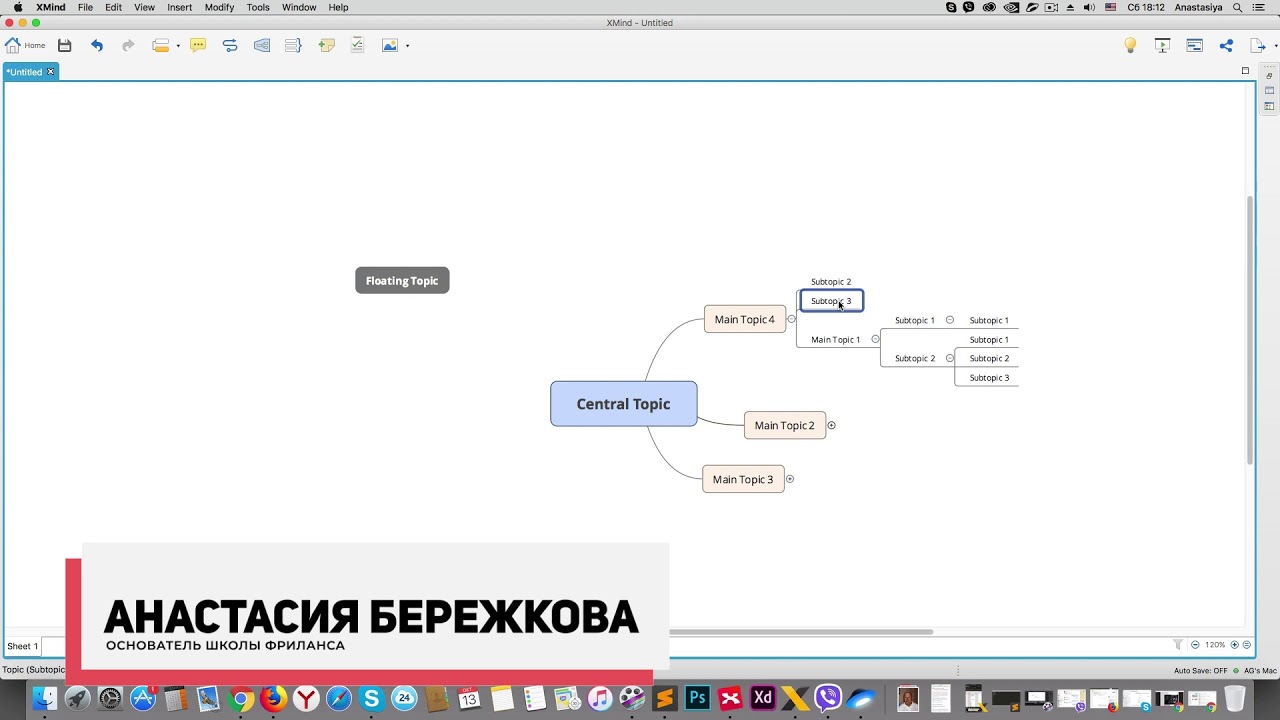Screen dimensions: 1280x720
Task: Zoom out with the leftmost minus icon
Action: tap(1195, 645)
